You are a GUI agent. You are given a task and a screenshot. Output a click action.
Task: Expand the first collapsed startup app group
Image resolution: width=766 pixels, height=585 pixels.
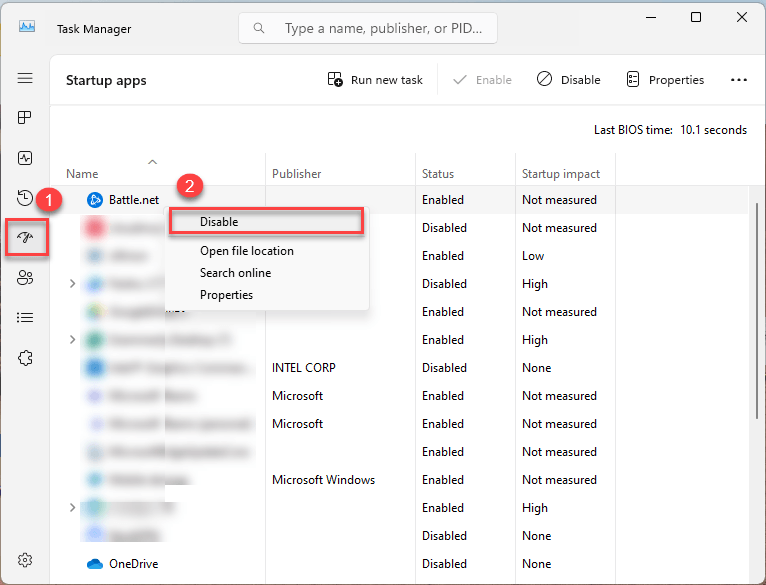(x=72, y=284)
